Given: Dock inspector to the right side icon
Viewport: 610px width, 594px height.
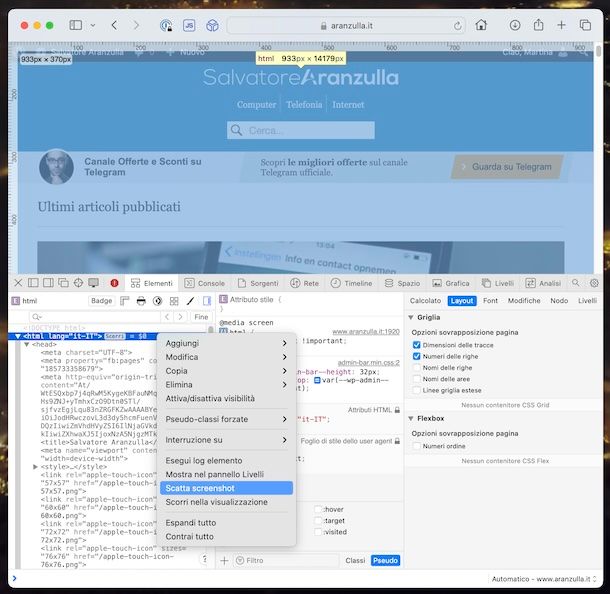Looking at the screenshot, I should 48,283.
